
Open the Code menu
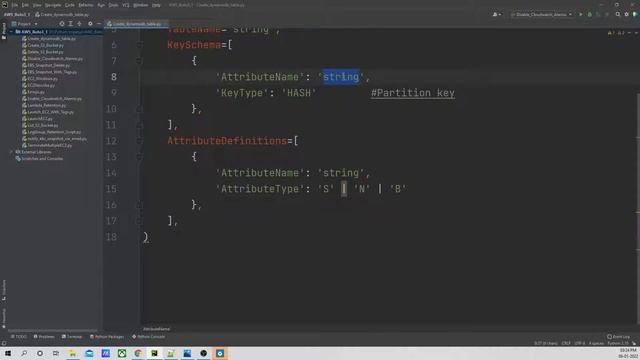70,5
